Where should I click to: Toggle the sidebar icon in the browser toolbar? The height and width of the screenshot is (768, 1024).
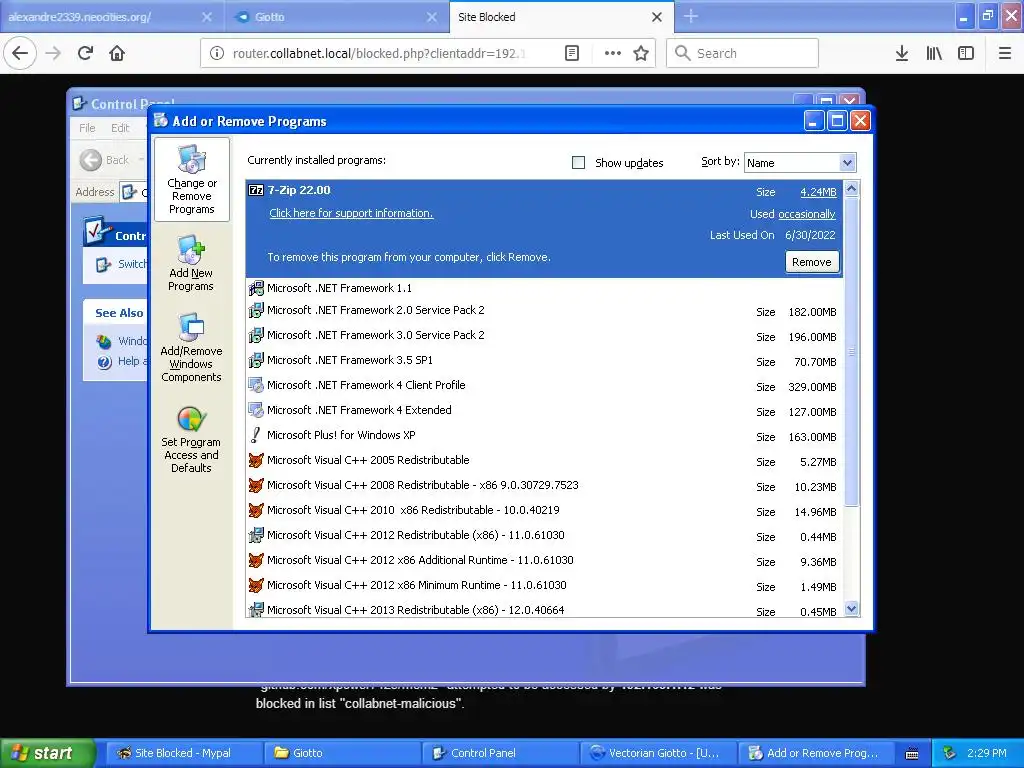(x=966, y=54)
